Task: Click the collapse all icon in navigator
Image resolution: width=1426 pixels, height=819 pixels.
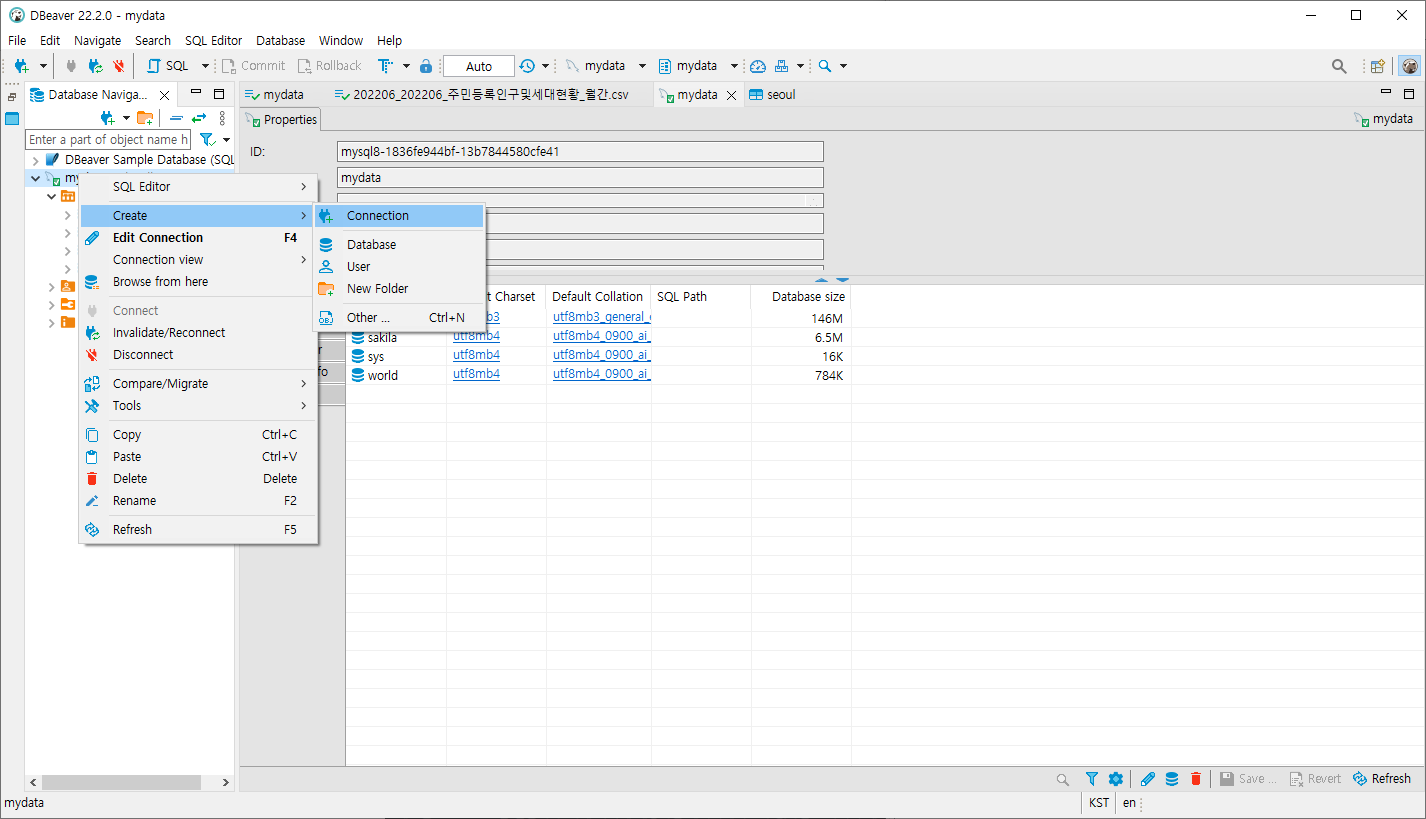Action: pyautogui.click(x=176, y=118)
